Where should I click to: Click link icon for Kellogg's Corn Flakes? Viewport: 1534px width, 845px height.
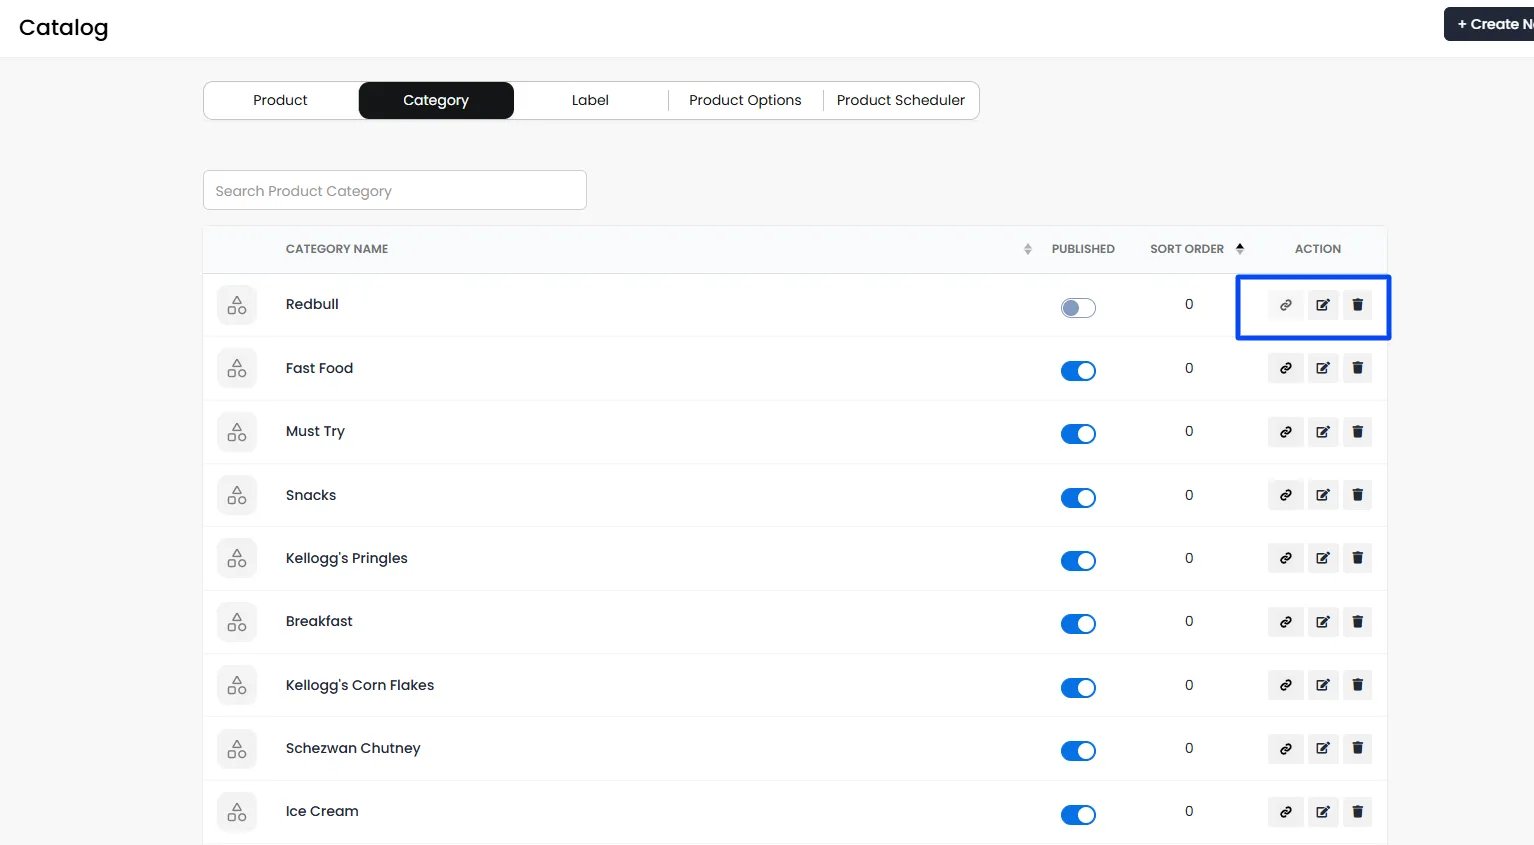1286,685
